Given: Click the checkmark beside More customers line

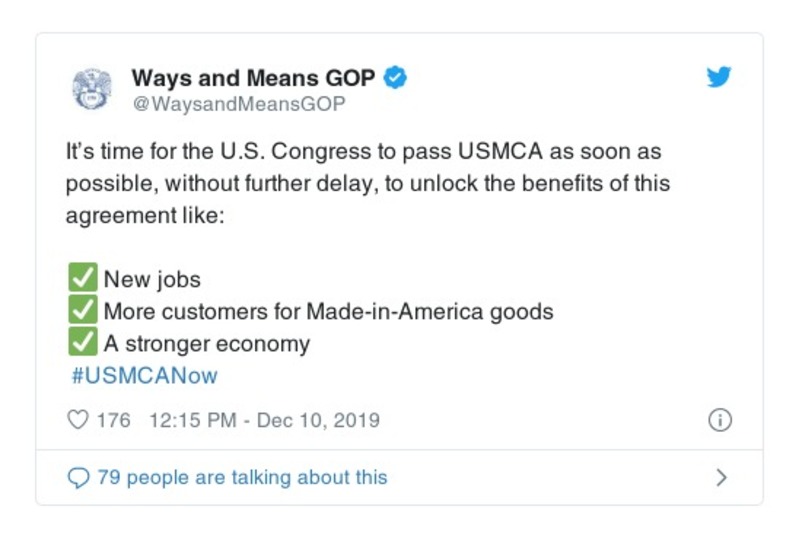Looking at the screenshot, I should coord(83,311).
